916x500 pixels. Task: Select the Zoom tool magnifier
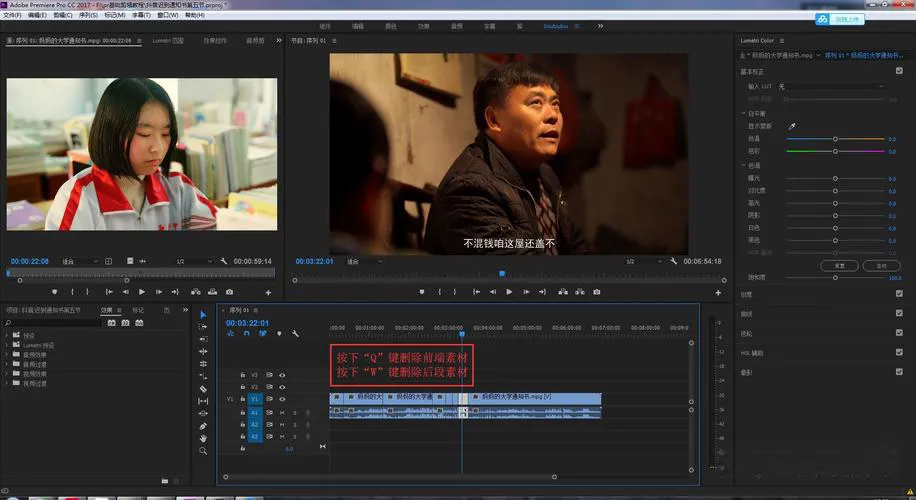204,451
